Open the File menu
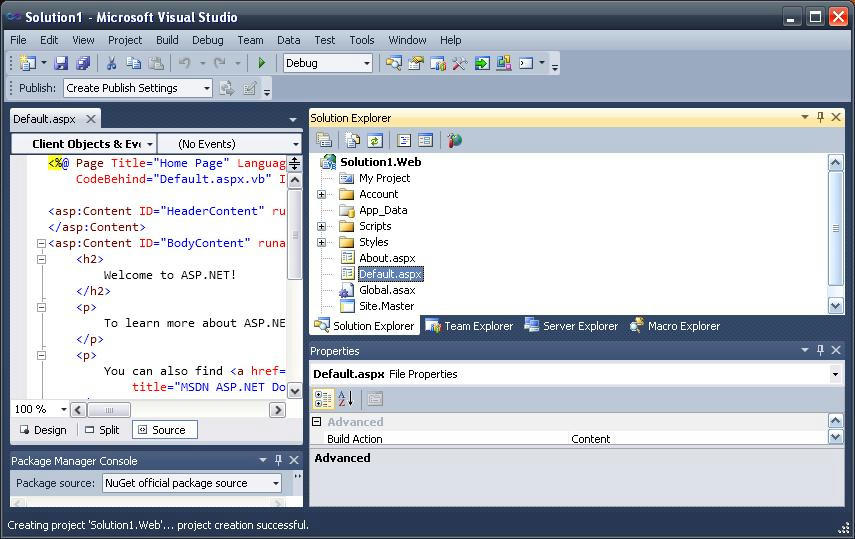The image size is (855, 539). tap(18, 40)
